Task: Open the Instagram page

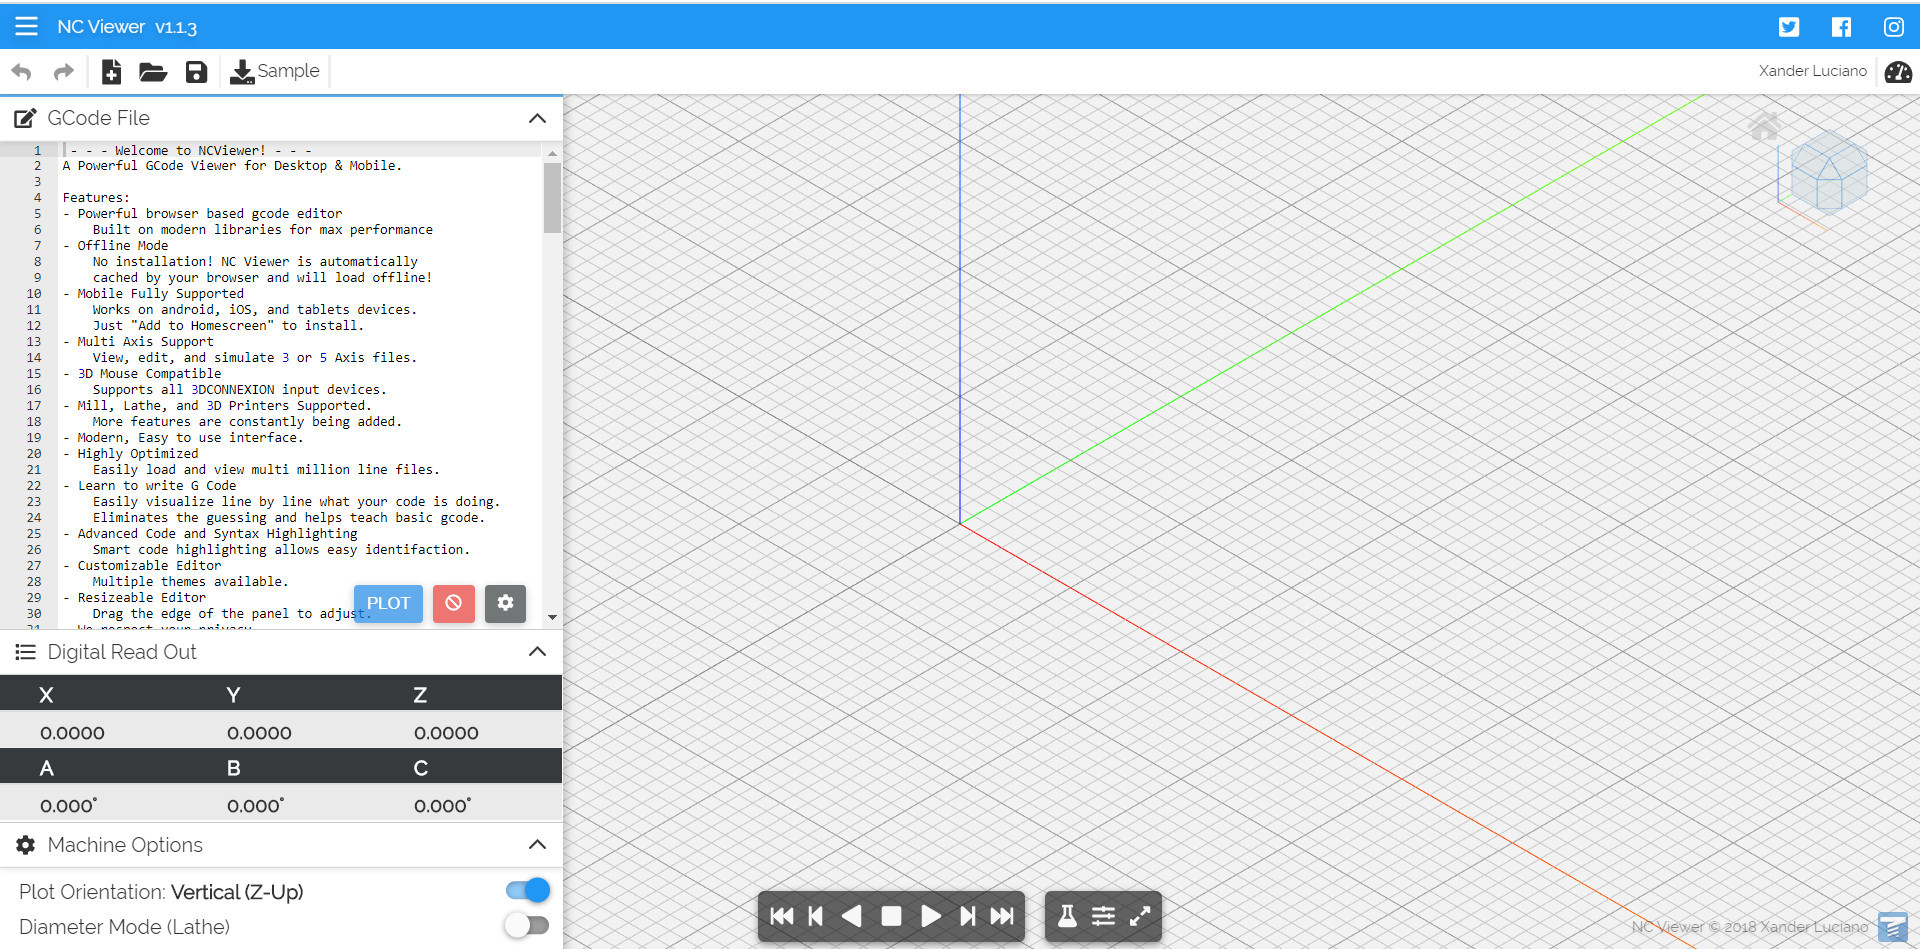Action: [x=1893, y=27]
